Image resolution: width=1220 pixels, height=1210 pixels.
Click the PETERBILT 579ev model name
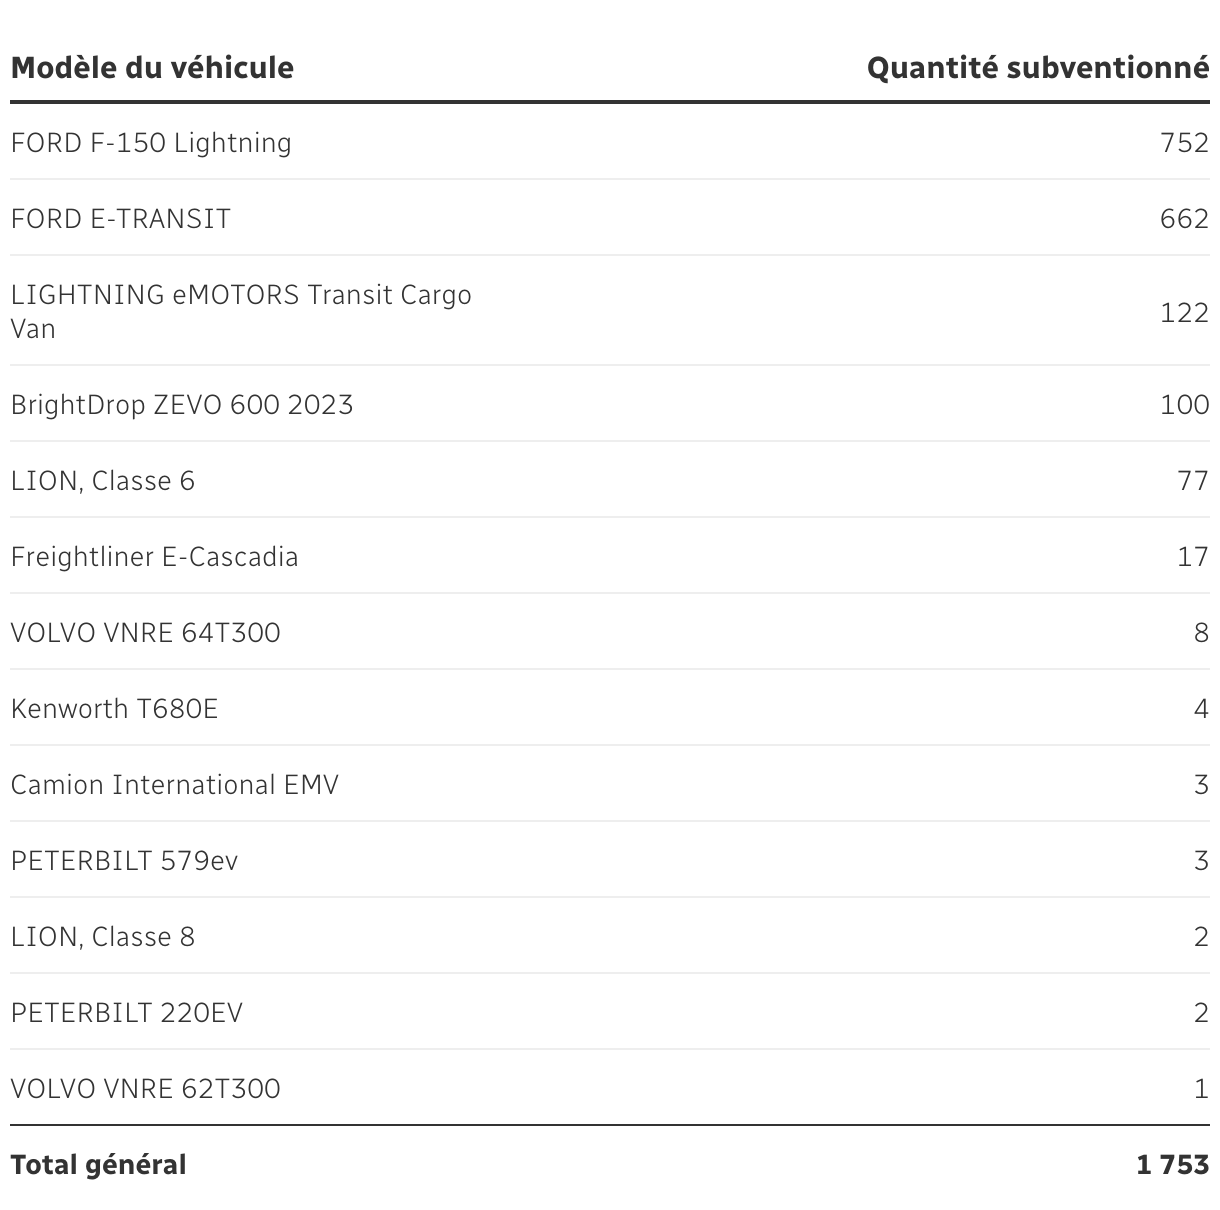(124, 861)
